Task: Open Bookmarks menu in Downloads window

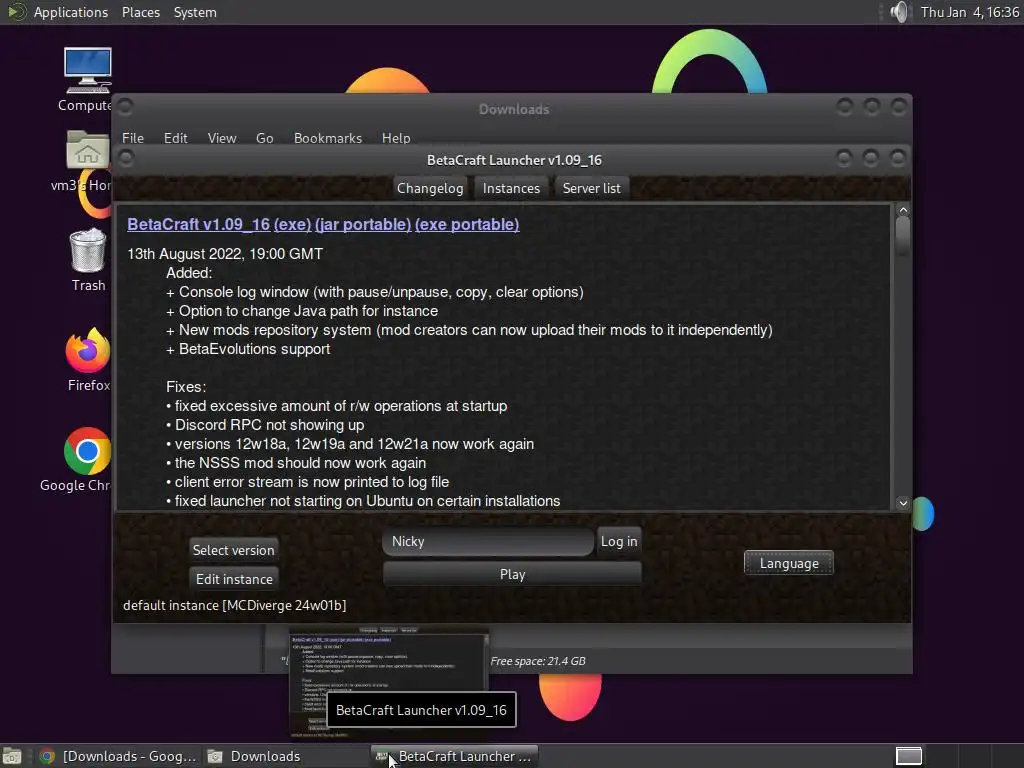Action: pyautogui.click(x=327, y=138)
